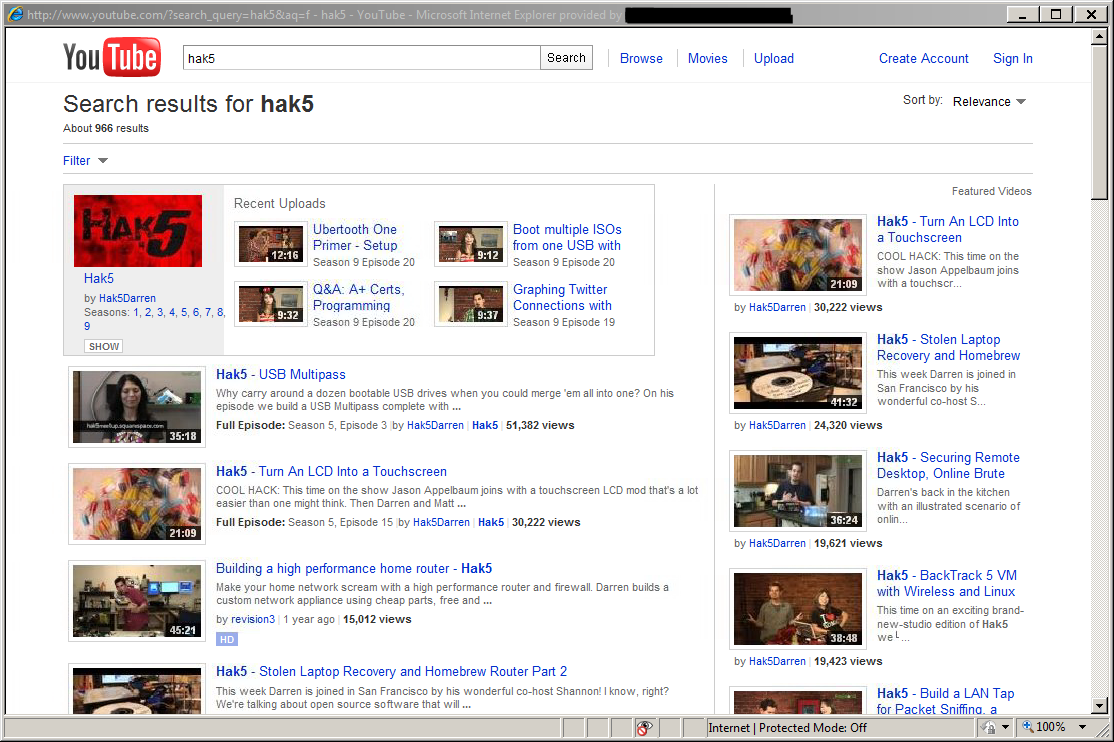1114x742 pixels.
Task: Click the 21:09 thumbnail in main results
Action: point(137,504)
